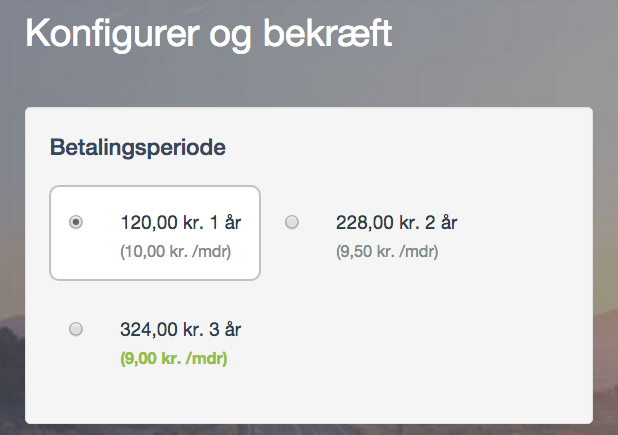Image resolution: width=618 pixels, height=435 pixels.
Task: Click the highlighted white 1 år option card
Action: tap(155, 233)
